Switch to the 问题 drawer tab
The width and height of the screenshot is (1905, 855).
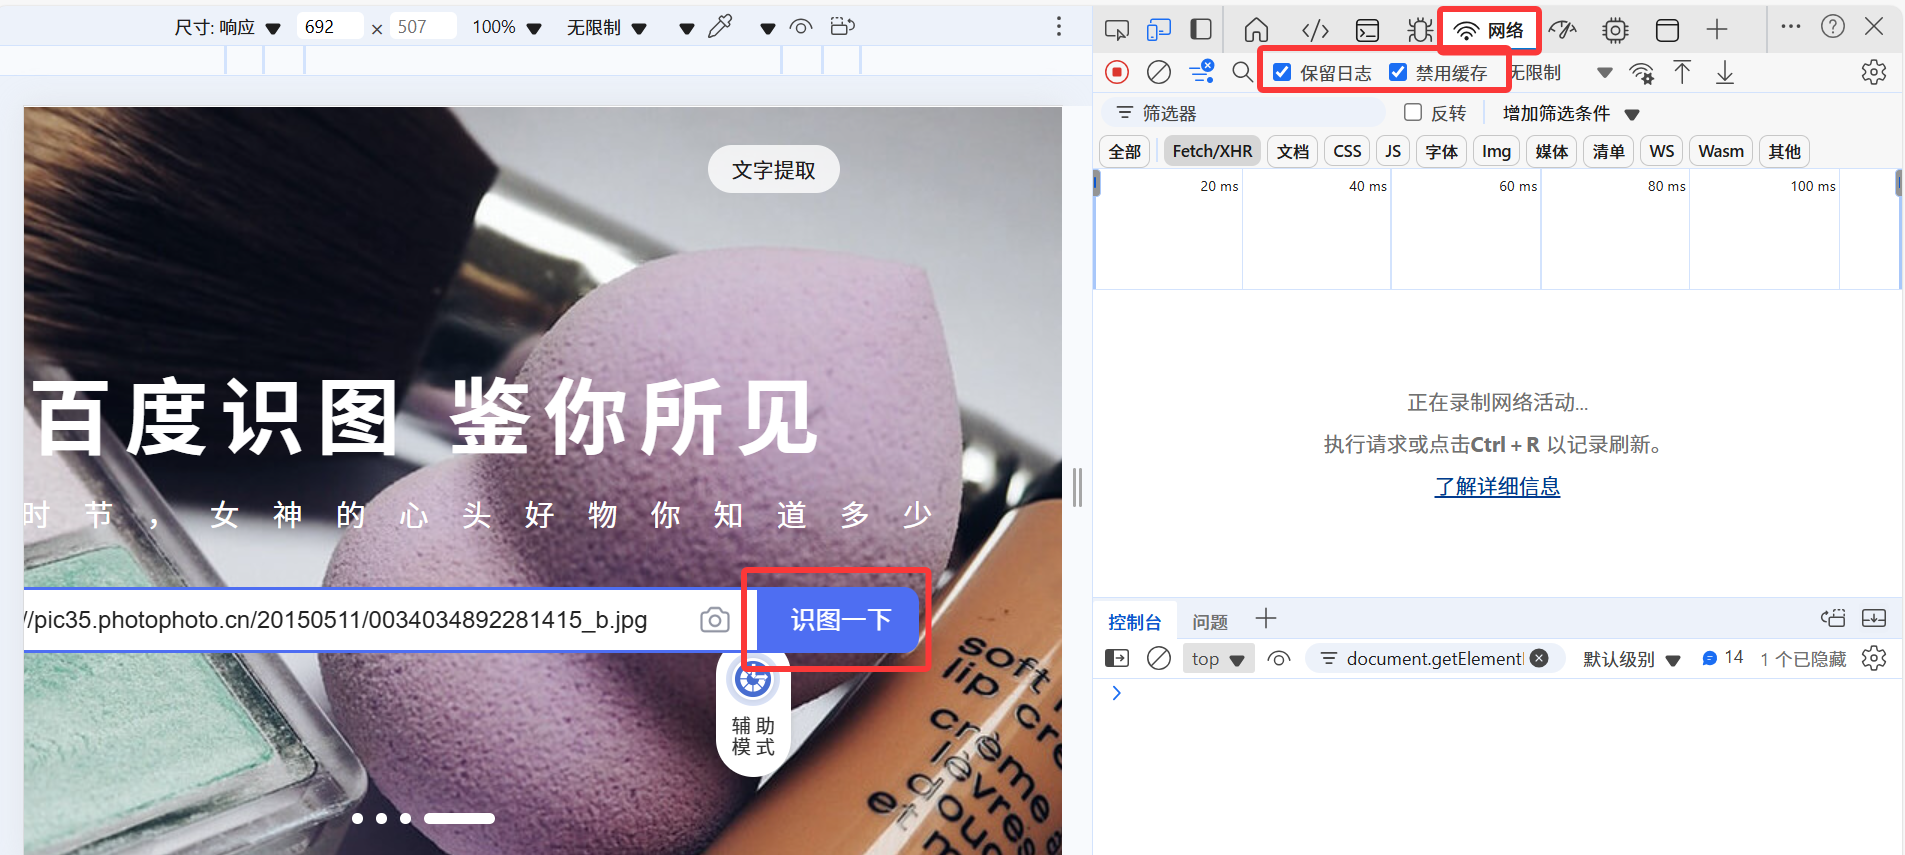(x=1210, y=622)
